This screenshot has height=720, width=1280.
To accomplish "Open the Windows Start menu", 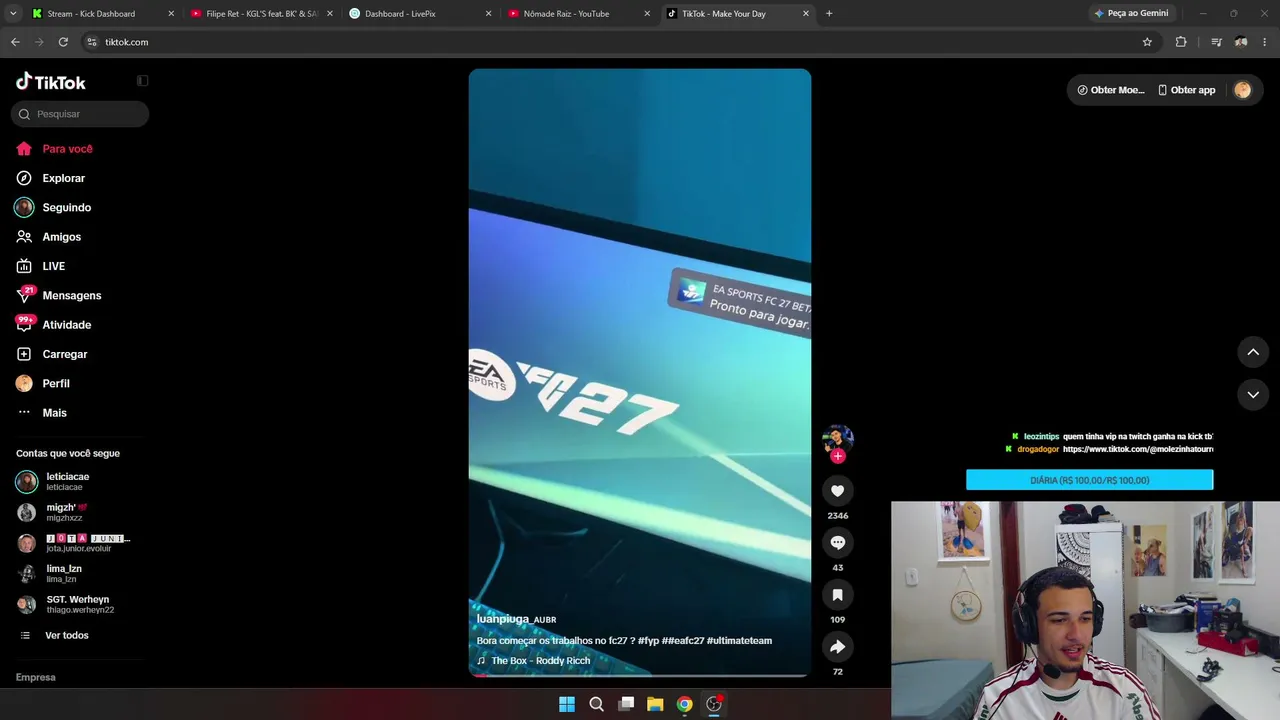I will coord(567,704).
